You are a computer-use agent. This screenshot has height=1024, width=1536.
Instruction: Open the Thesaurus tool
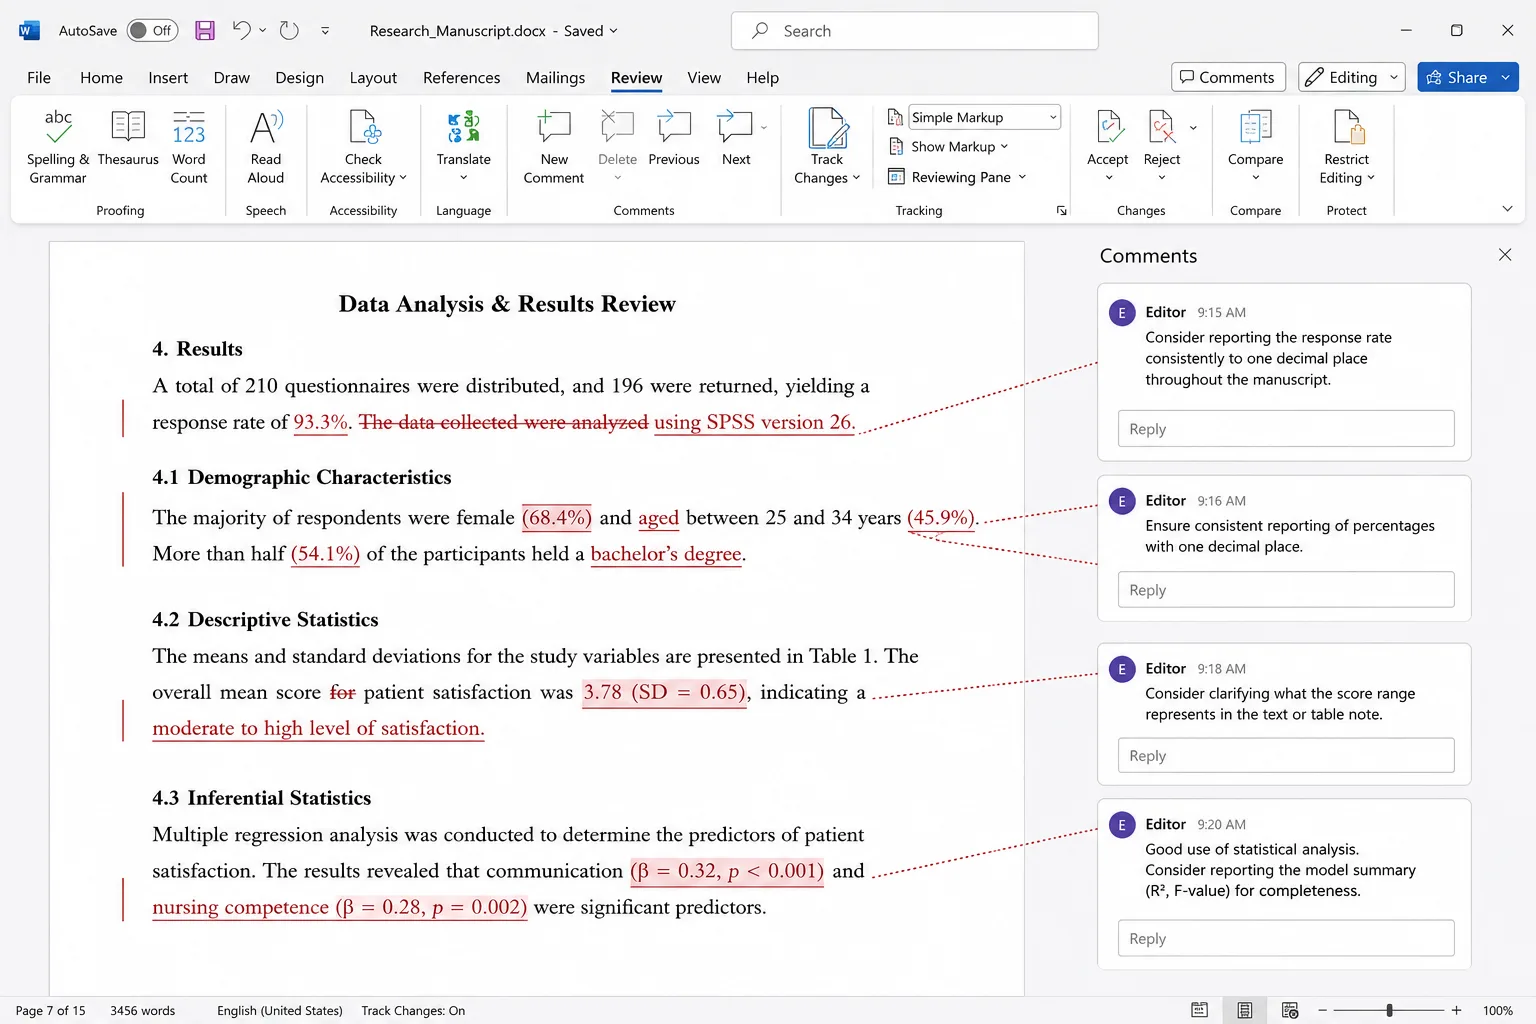(x=128, y=138)
